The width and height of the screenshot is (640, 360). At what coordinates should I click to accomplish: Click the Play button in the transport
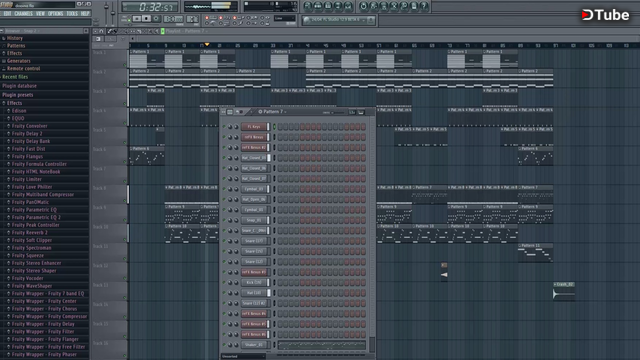137,19
